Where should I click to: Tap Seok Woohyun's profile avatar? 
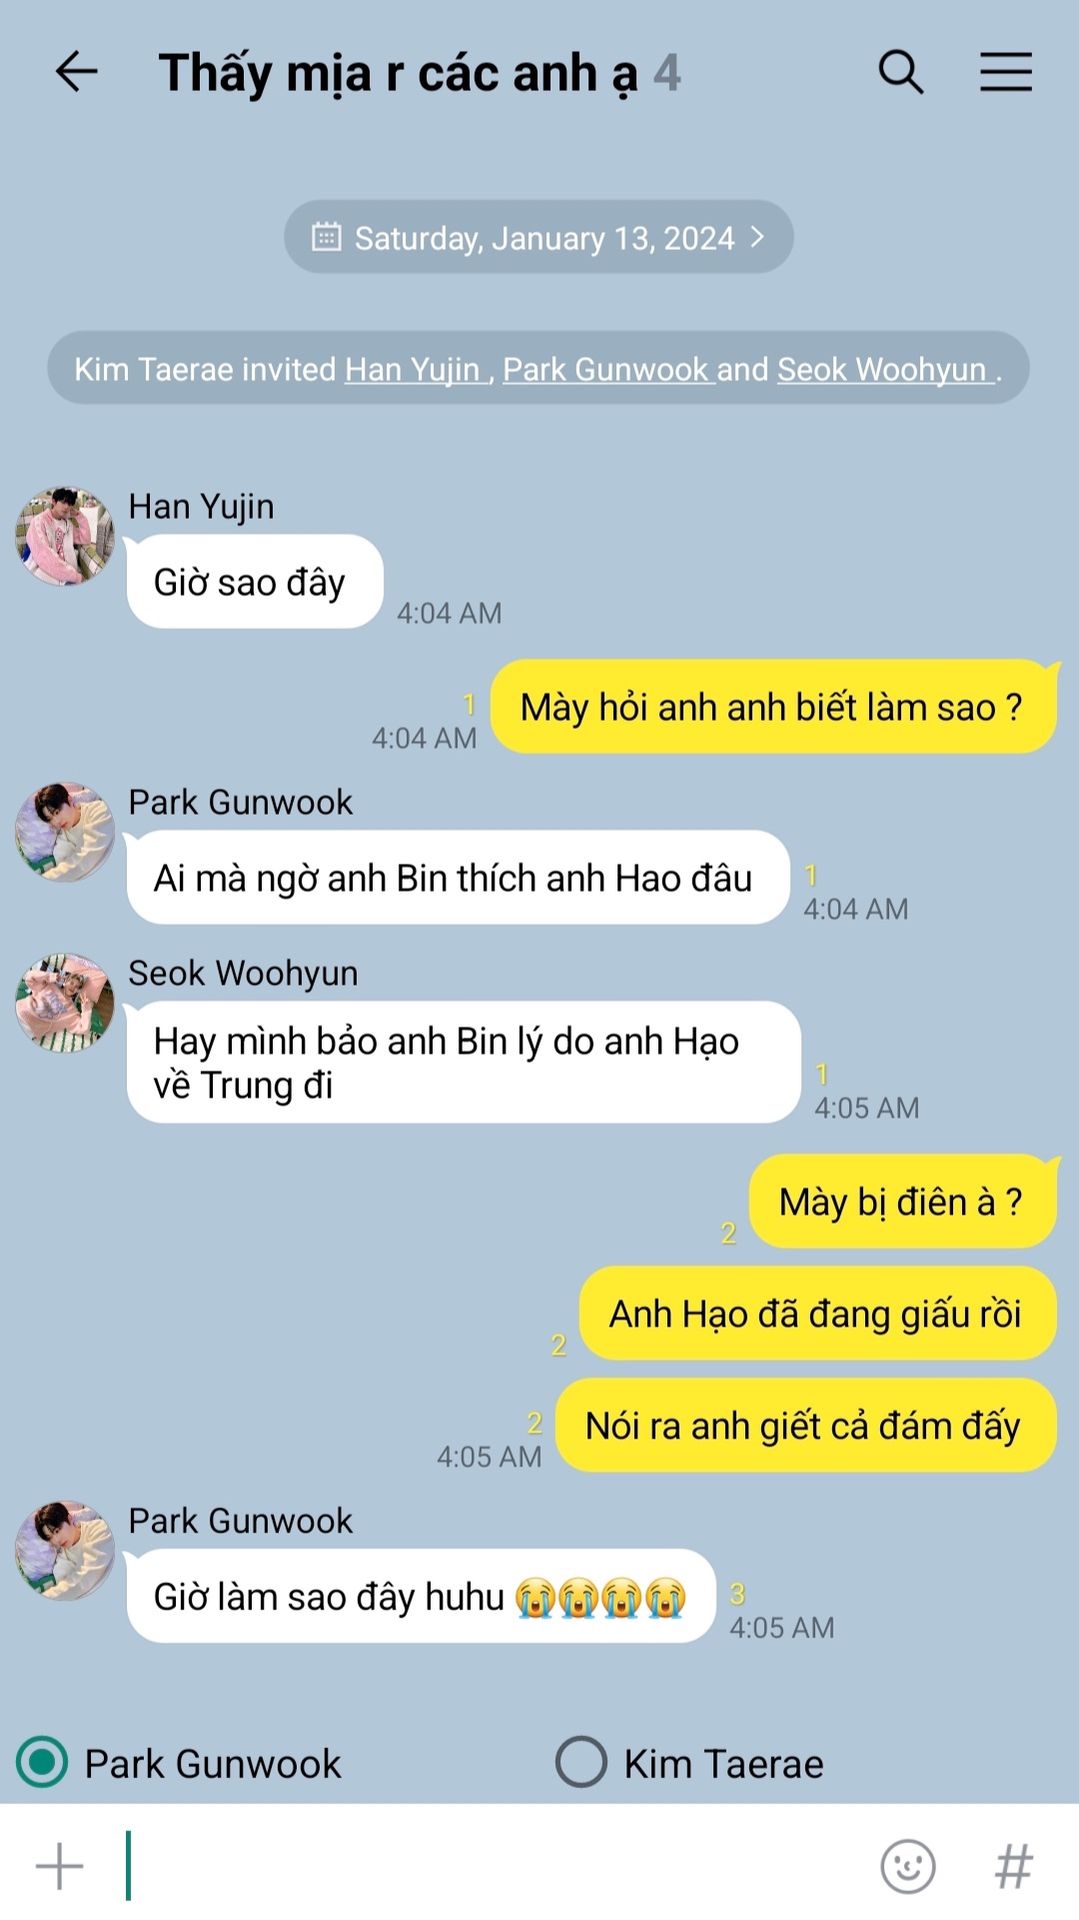click(x=65, y=1003)
